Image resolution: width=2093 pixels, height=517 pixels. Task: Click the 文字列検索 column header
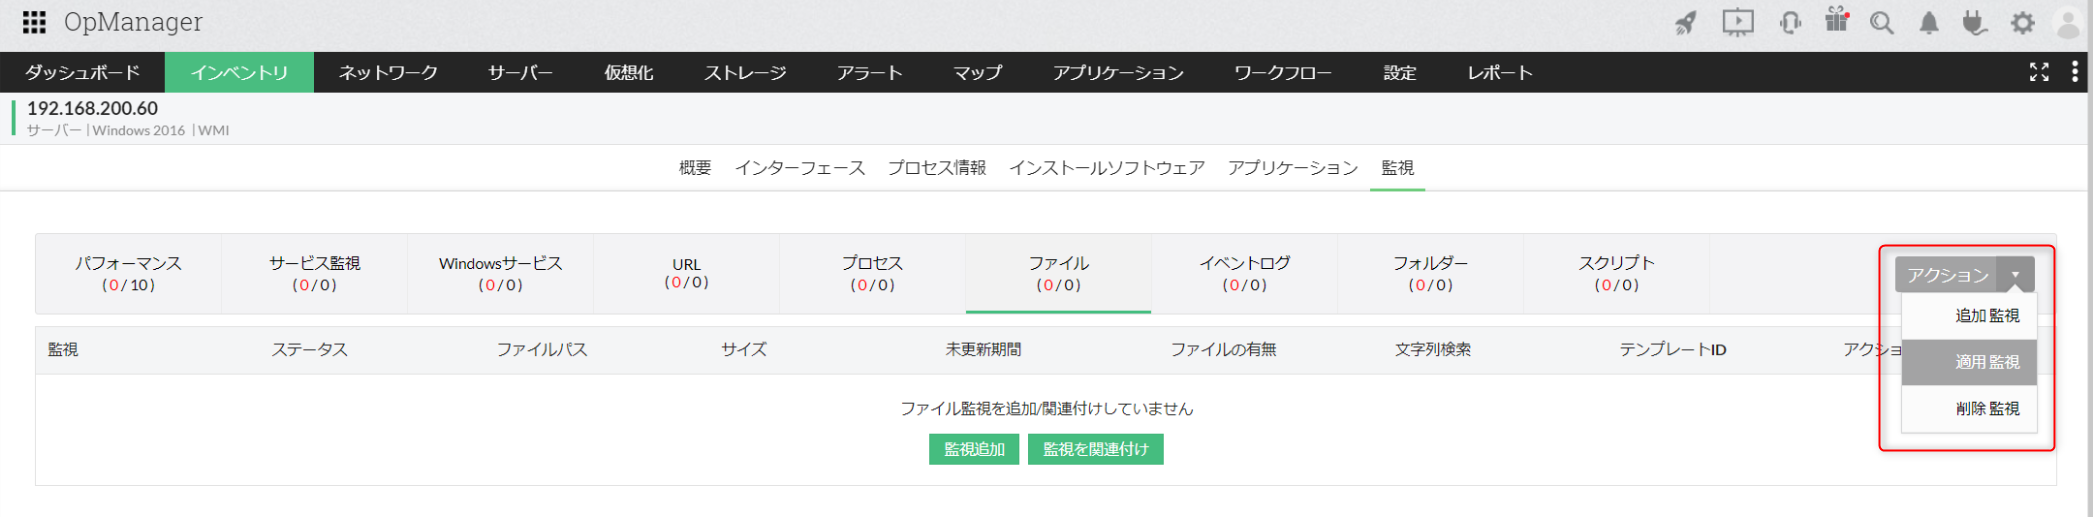click(x=1433, y=350)
